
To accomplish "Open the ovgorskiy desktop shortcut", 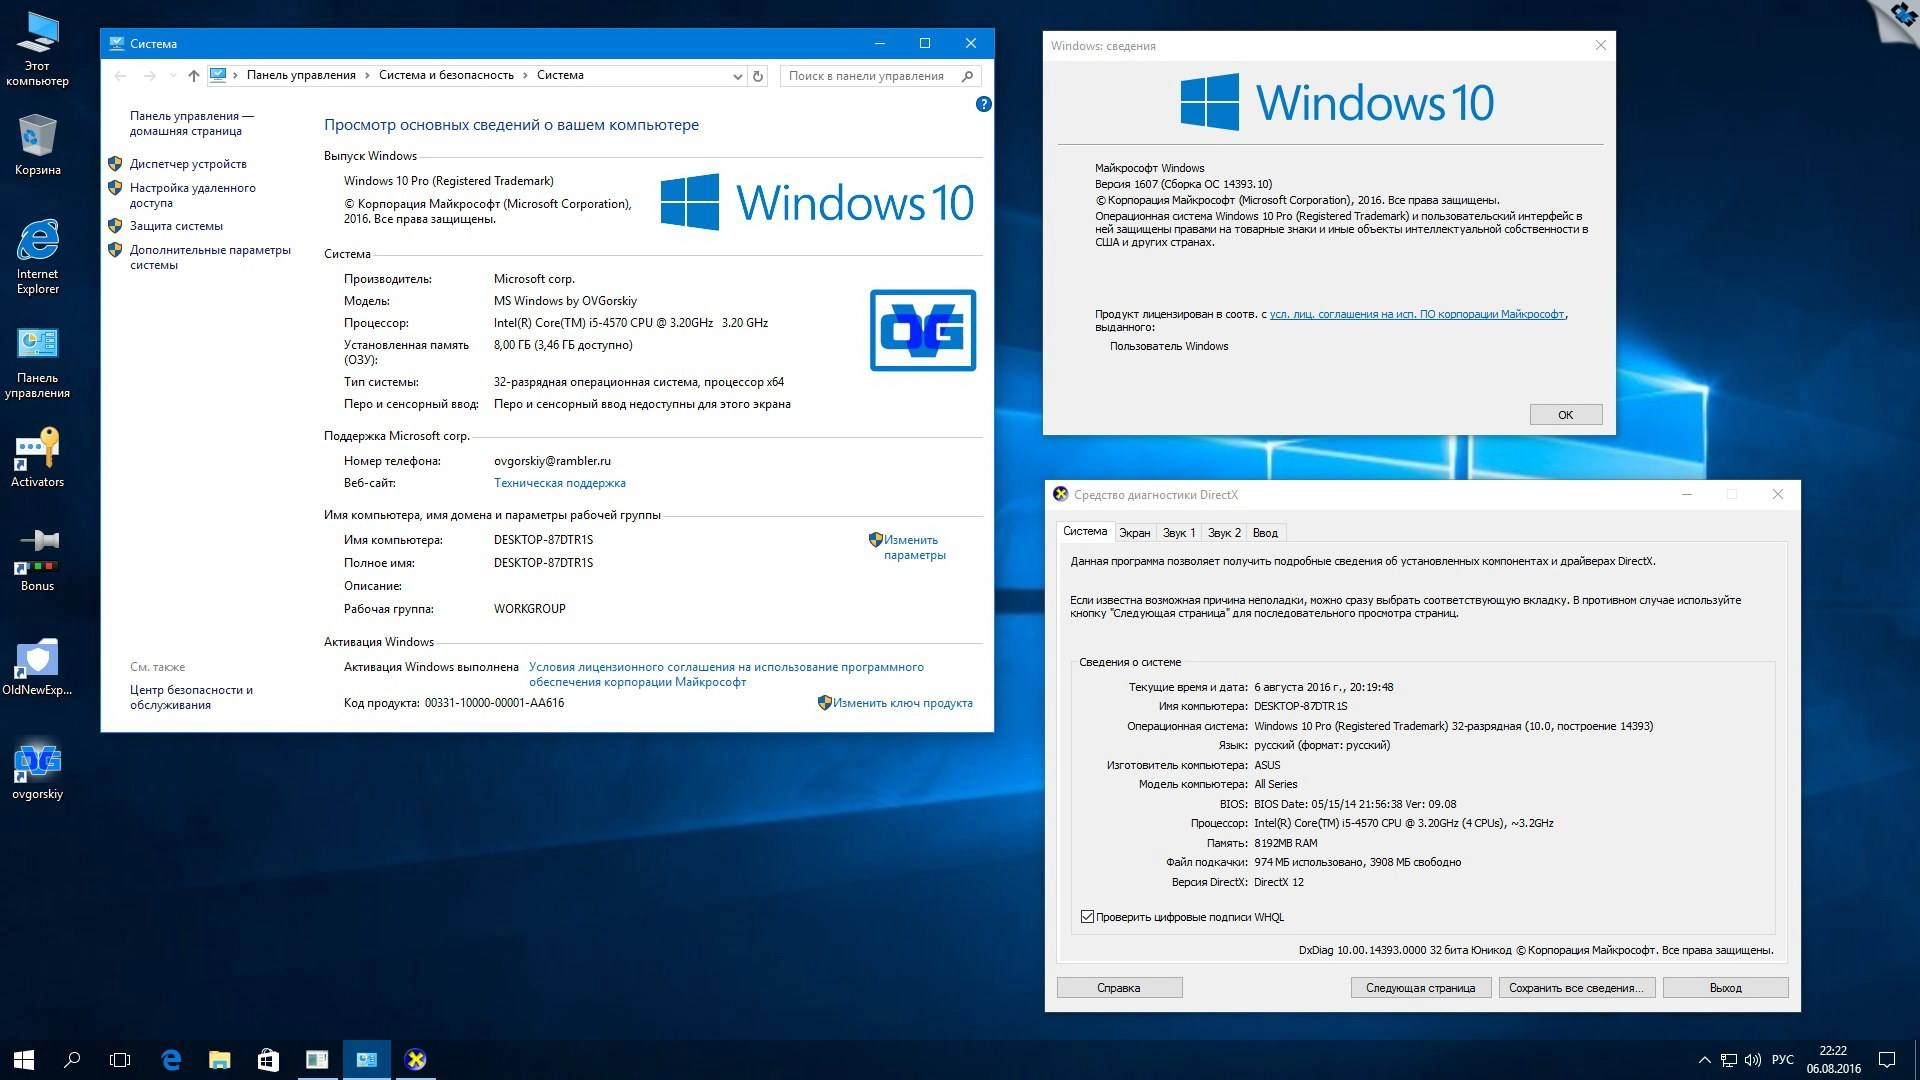I will [37, 771].
